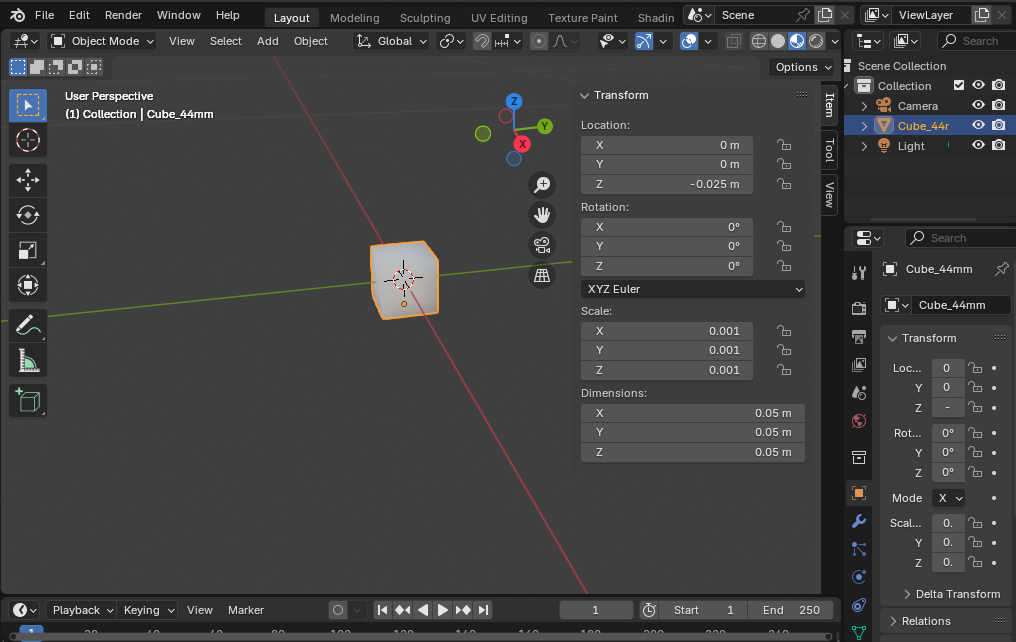Open the Render menu

pyautogui.click(x=123, y=14)
